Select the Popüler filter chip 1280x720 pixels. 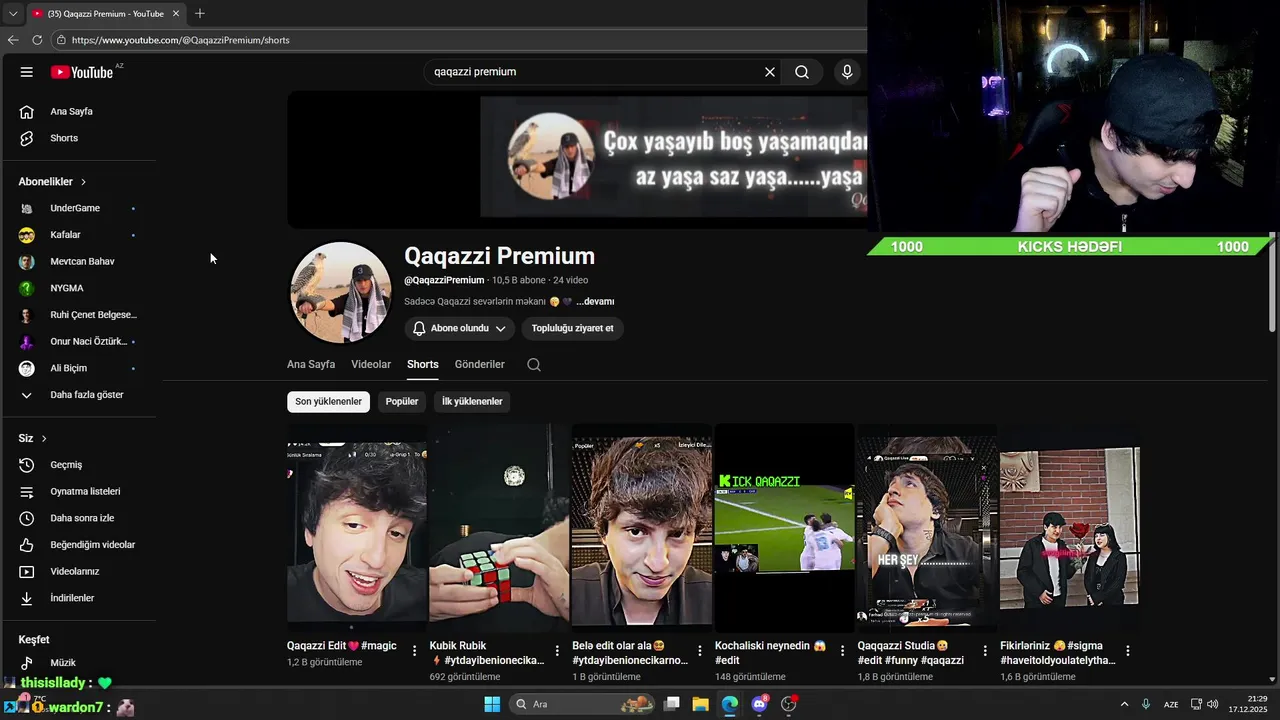tap(402, 401)
